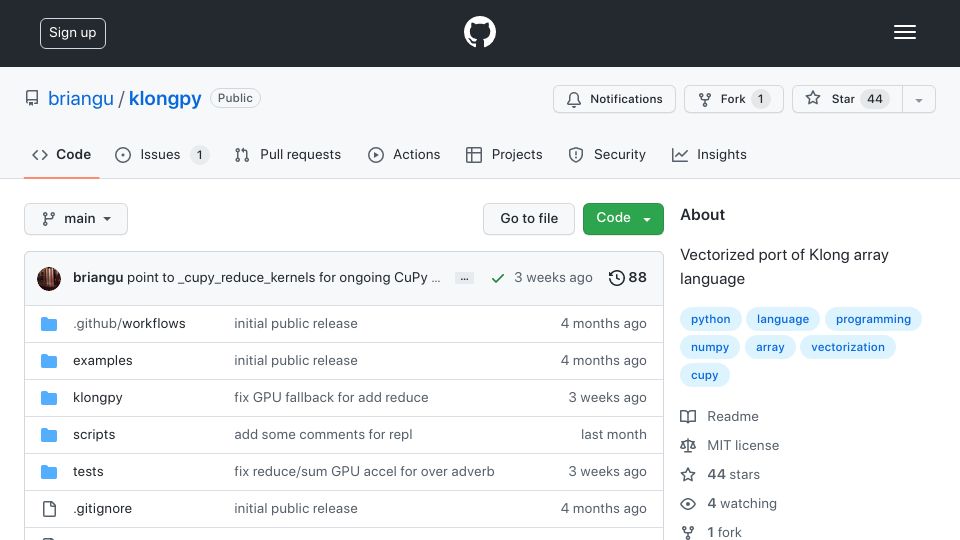Click the GitHub Octocat logo
The image size is (960, 540).
479,32
